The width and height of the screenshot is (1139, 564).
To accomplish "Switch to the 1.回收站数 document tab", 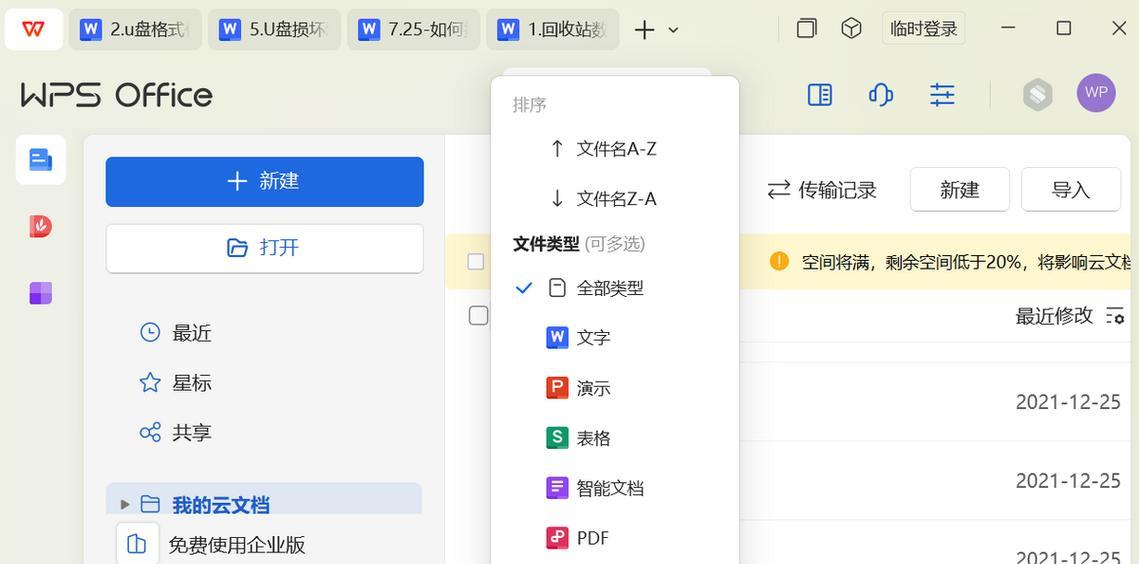I will pyautogui.click(x=553, y=29).
